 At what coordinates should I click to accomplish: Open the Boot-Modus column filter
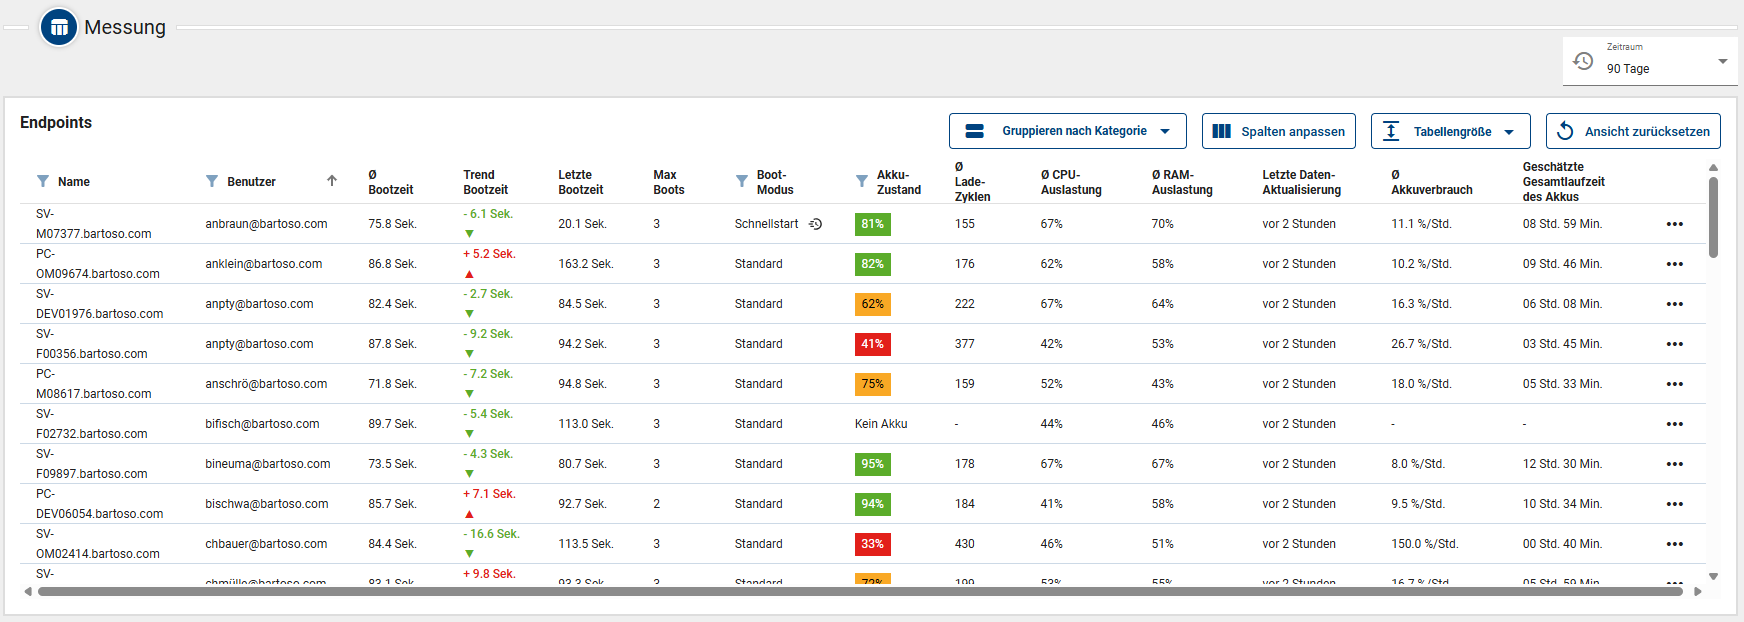pos(742,181)
